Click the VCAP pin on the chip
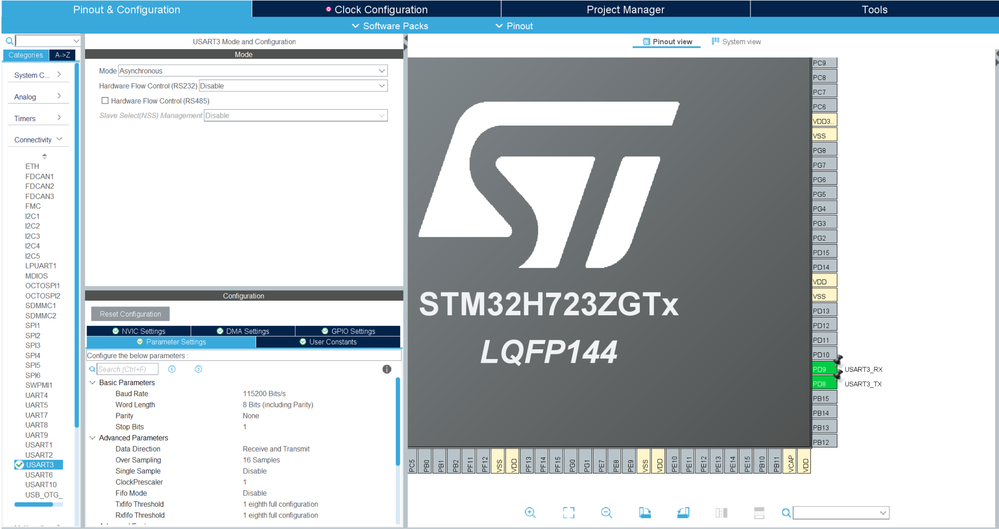This screenshot has height=529, width=999. click(x=789, y=461)
